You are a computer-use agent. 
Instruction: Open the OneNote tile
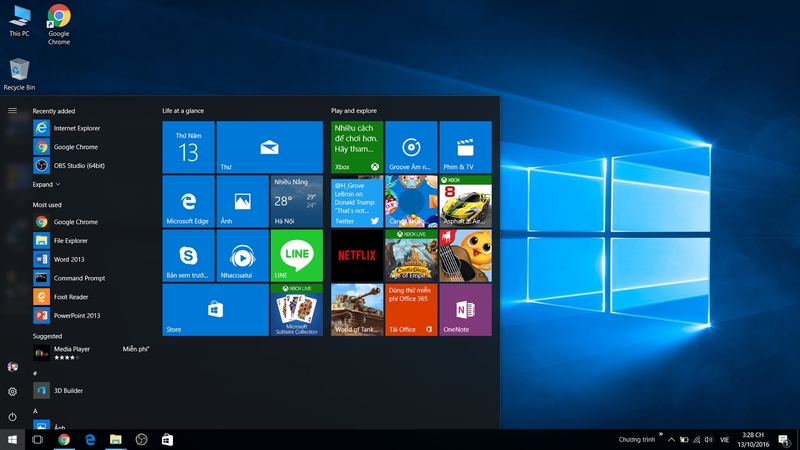(x=465, y=310)
